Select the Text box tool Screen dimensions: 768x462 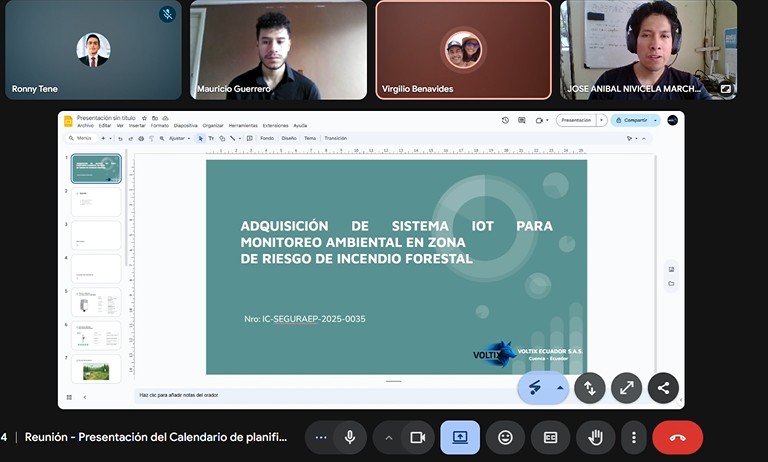coord(211,139)
